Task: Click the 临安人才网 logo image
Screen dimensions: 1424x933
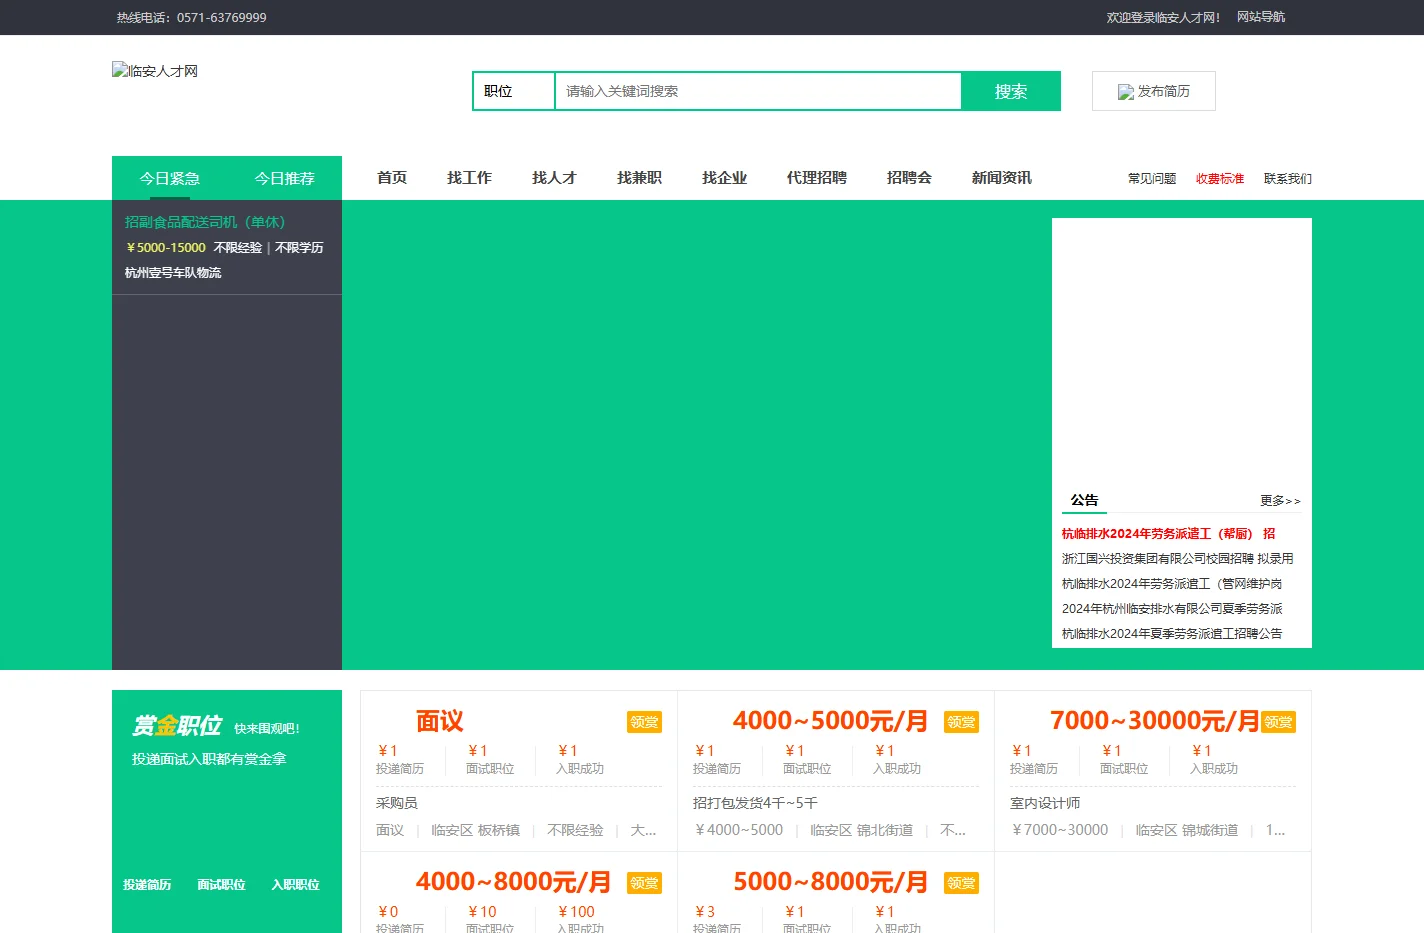Action: tap(155, 71)
